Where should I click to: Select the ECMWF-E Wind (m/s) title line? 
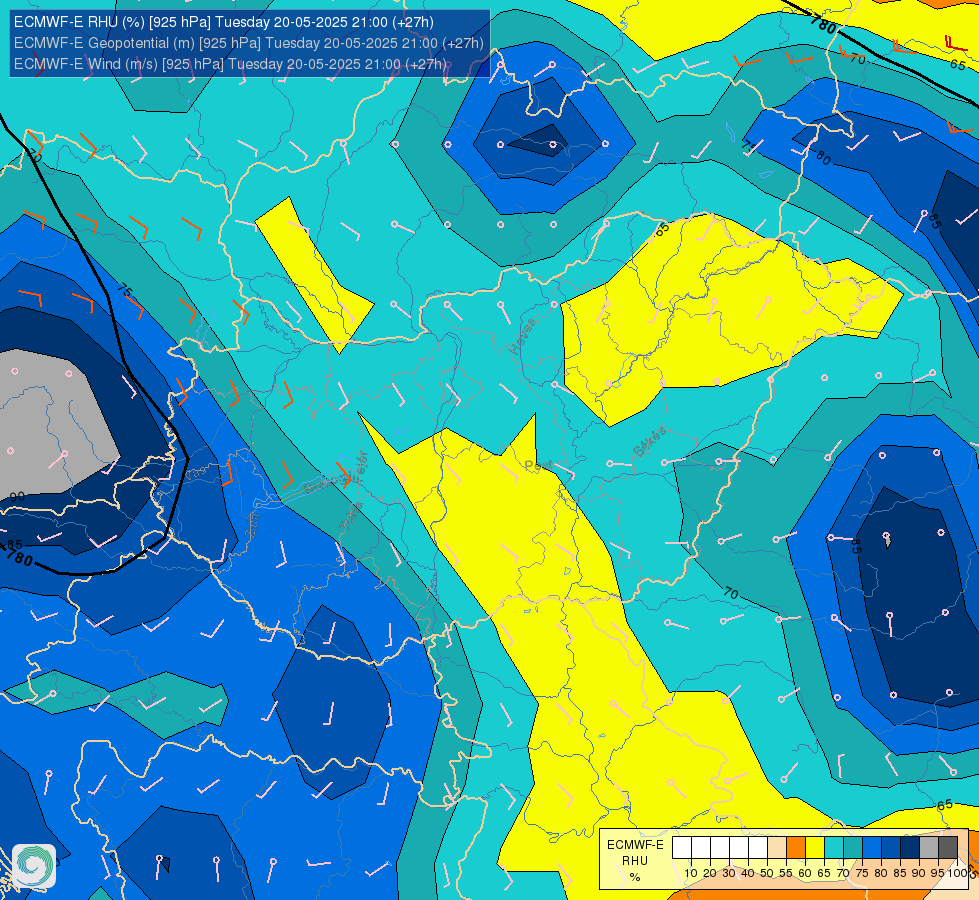pos(231,64)
